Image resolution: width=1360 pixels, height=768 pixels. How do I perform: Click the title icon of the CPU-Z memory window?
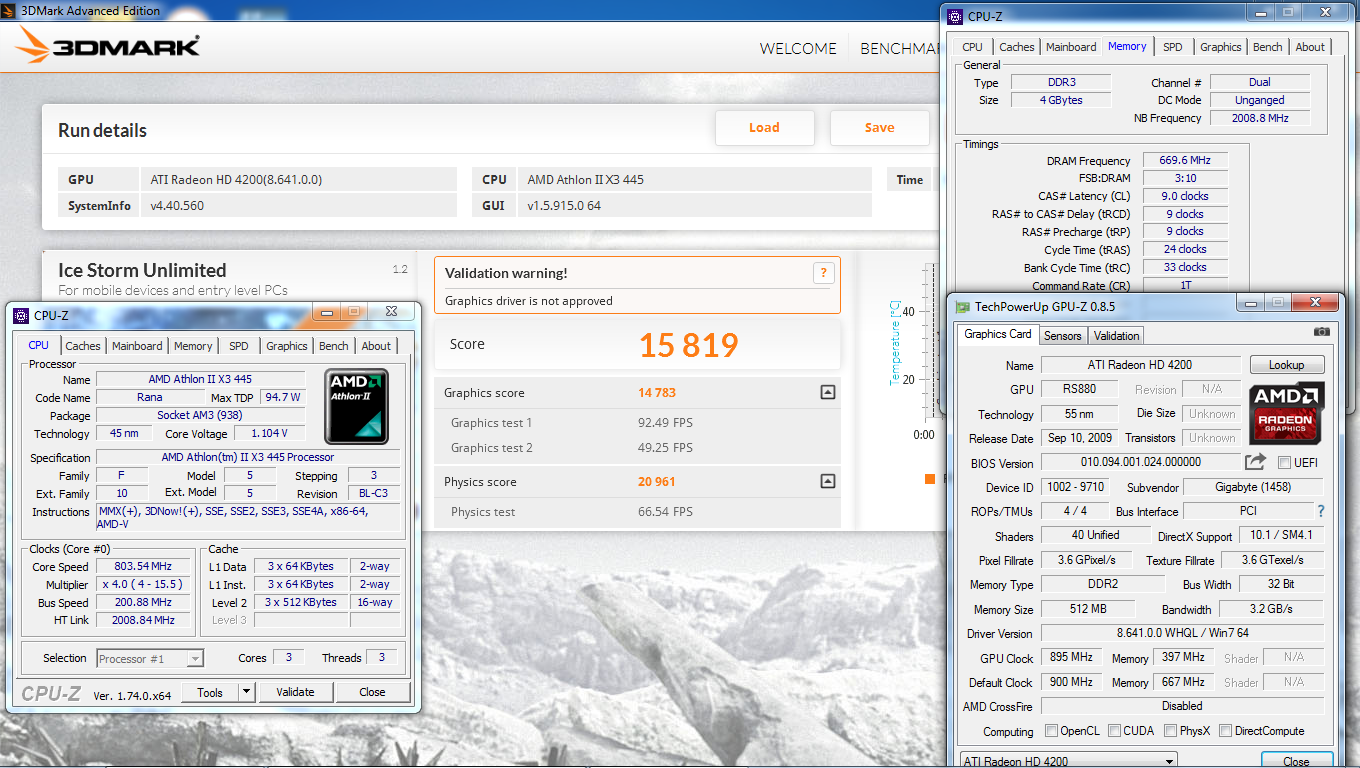pos(955,16)
